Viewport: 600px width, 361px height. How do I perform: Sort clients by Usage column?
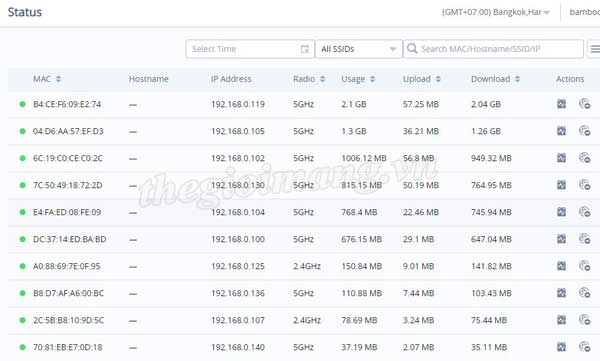point(372,79)
